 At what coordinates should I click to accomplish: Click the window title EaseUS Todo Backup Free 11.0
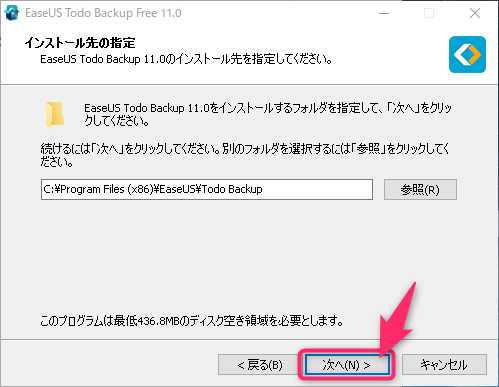click(103, 13)
